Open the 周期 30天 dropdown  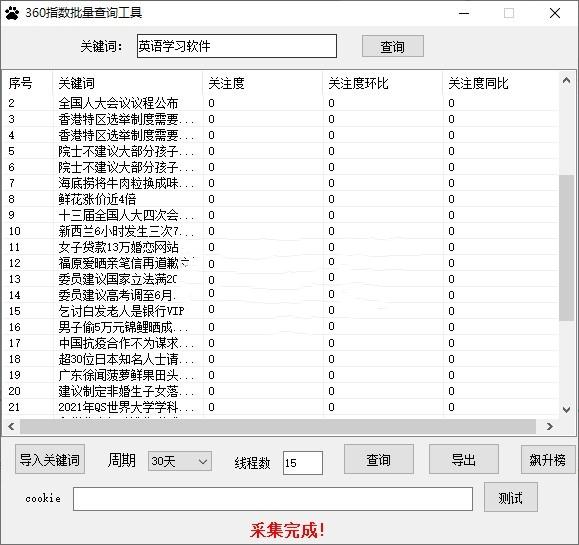pyautogui.click(x=179, y=461)
